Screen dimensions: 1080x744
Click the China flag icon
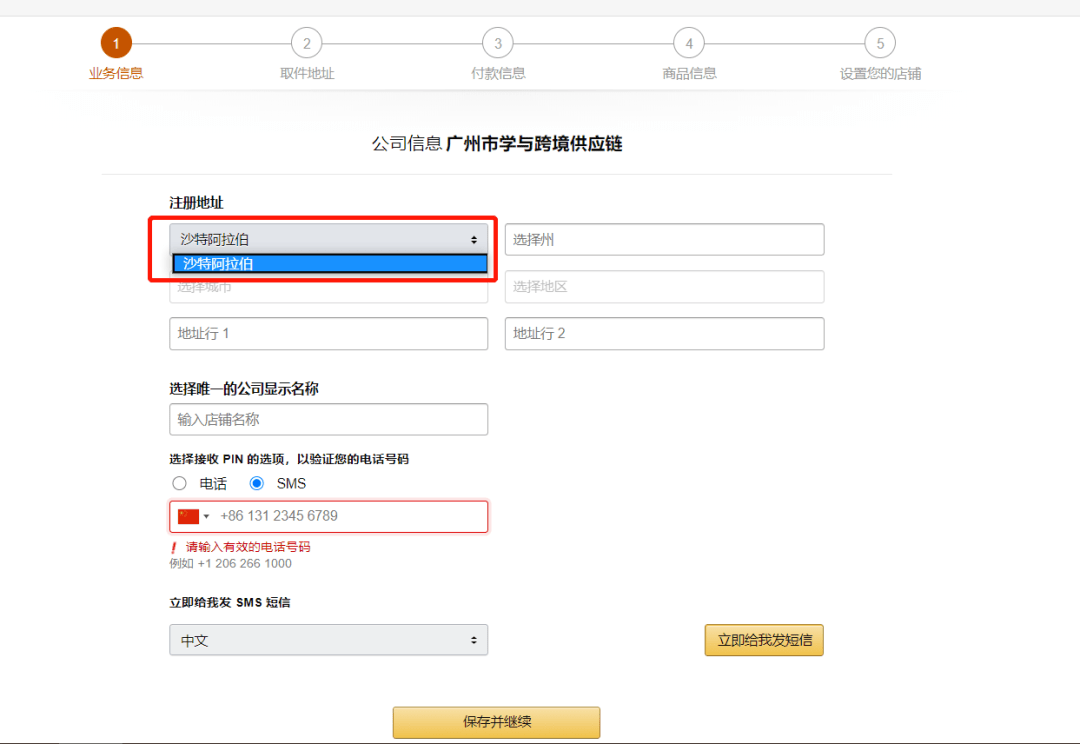[188, 516]
